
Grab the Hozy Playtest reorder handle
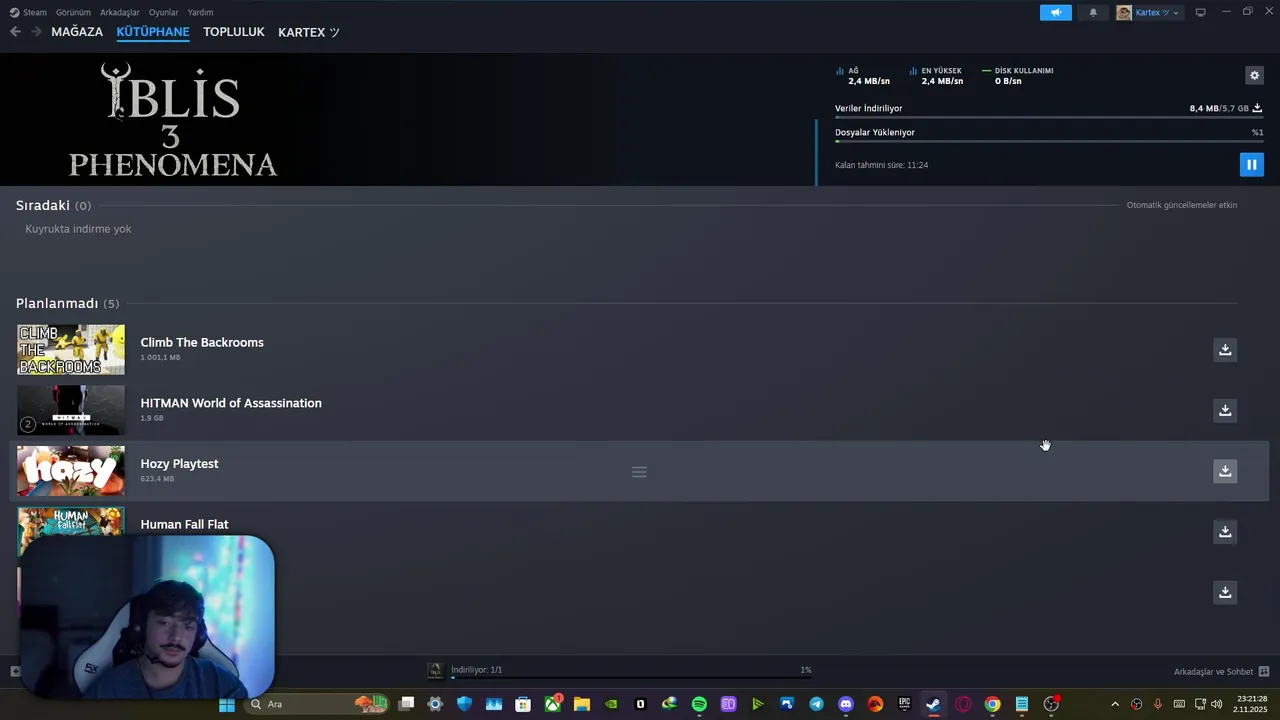click(x=639, y=472)
